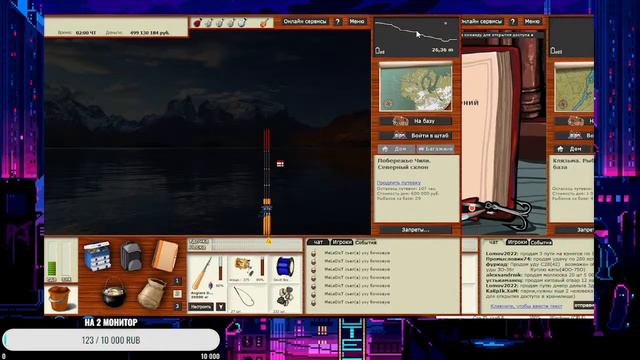
Task: Click Lomov2022 first chat message
Action: point(540,253)
